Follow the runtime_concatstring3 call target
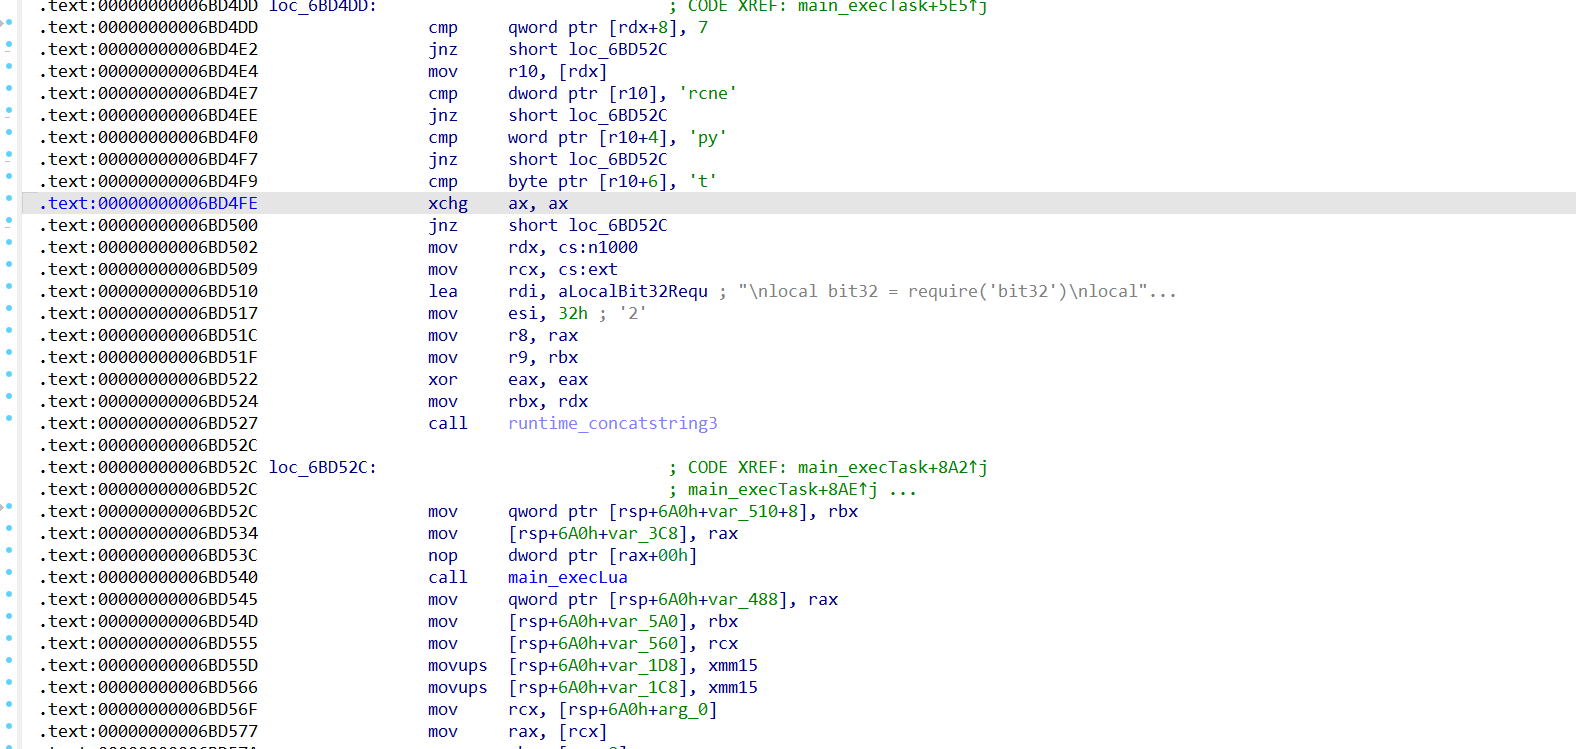This screenshot has width=1576, height=749. 612,423
